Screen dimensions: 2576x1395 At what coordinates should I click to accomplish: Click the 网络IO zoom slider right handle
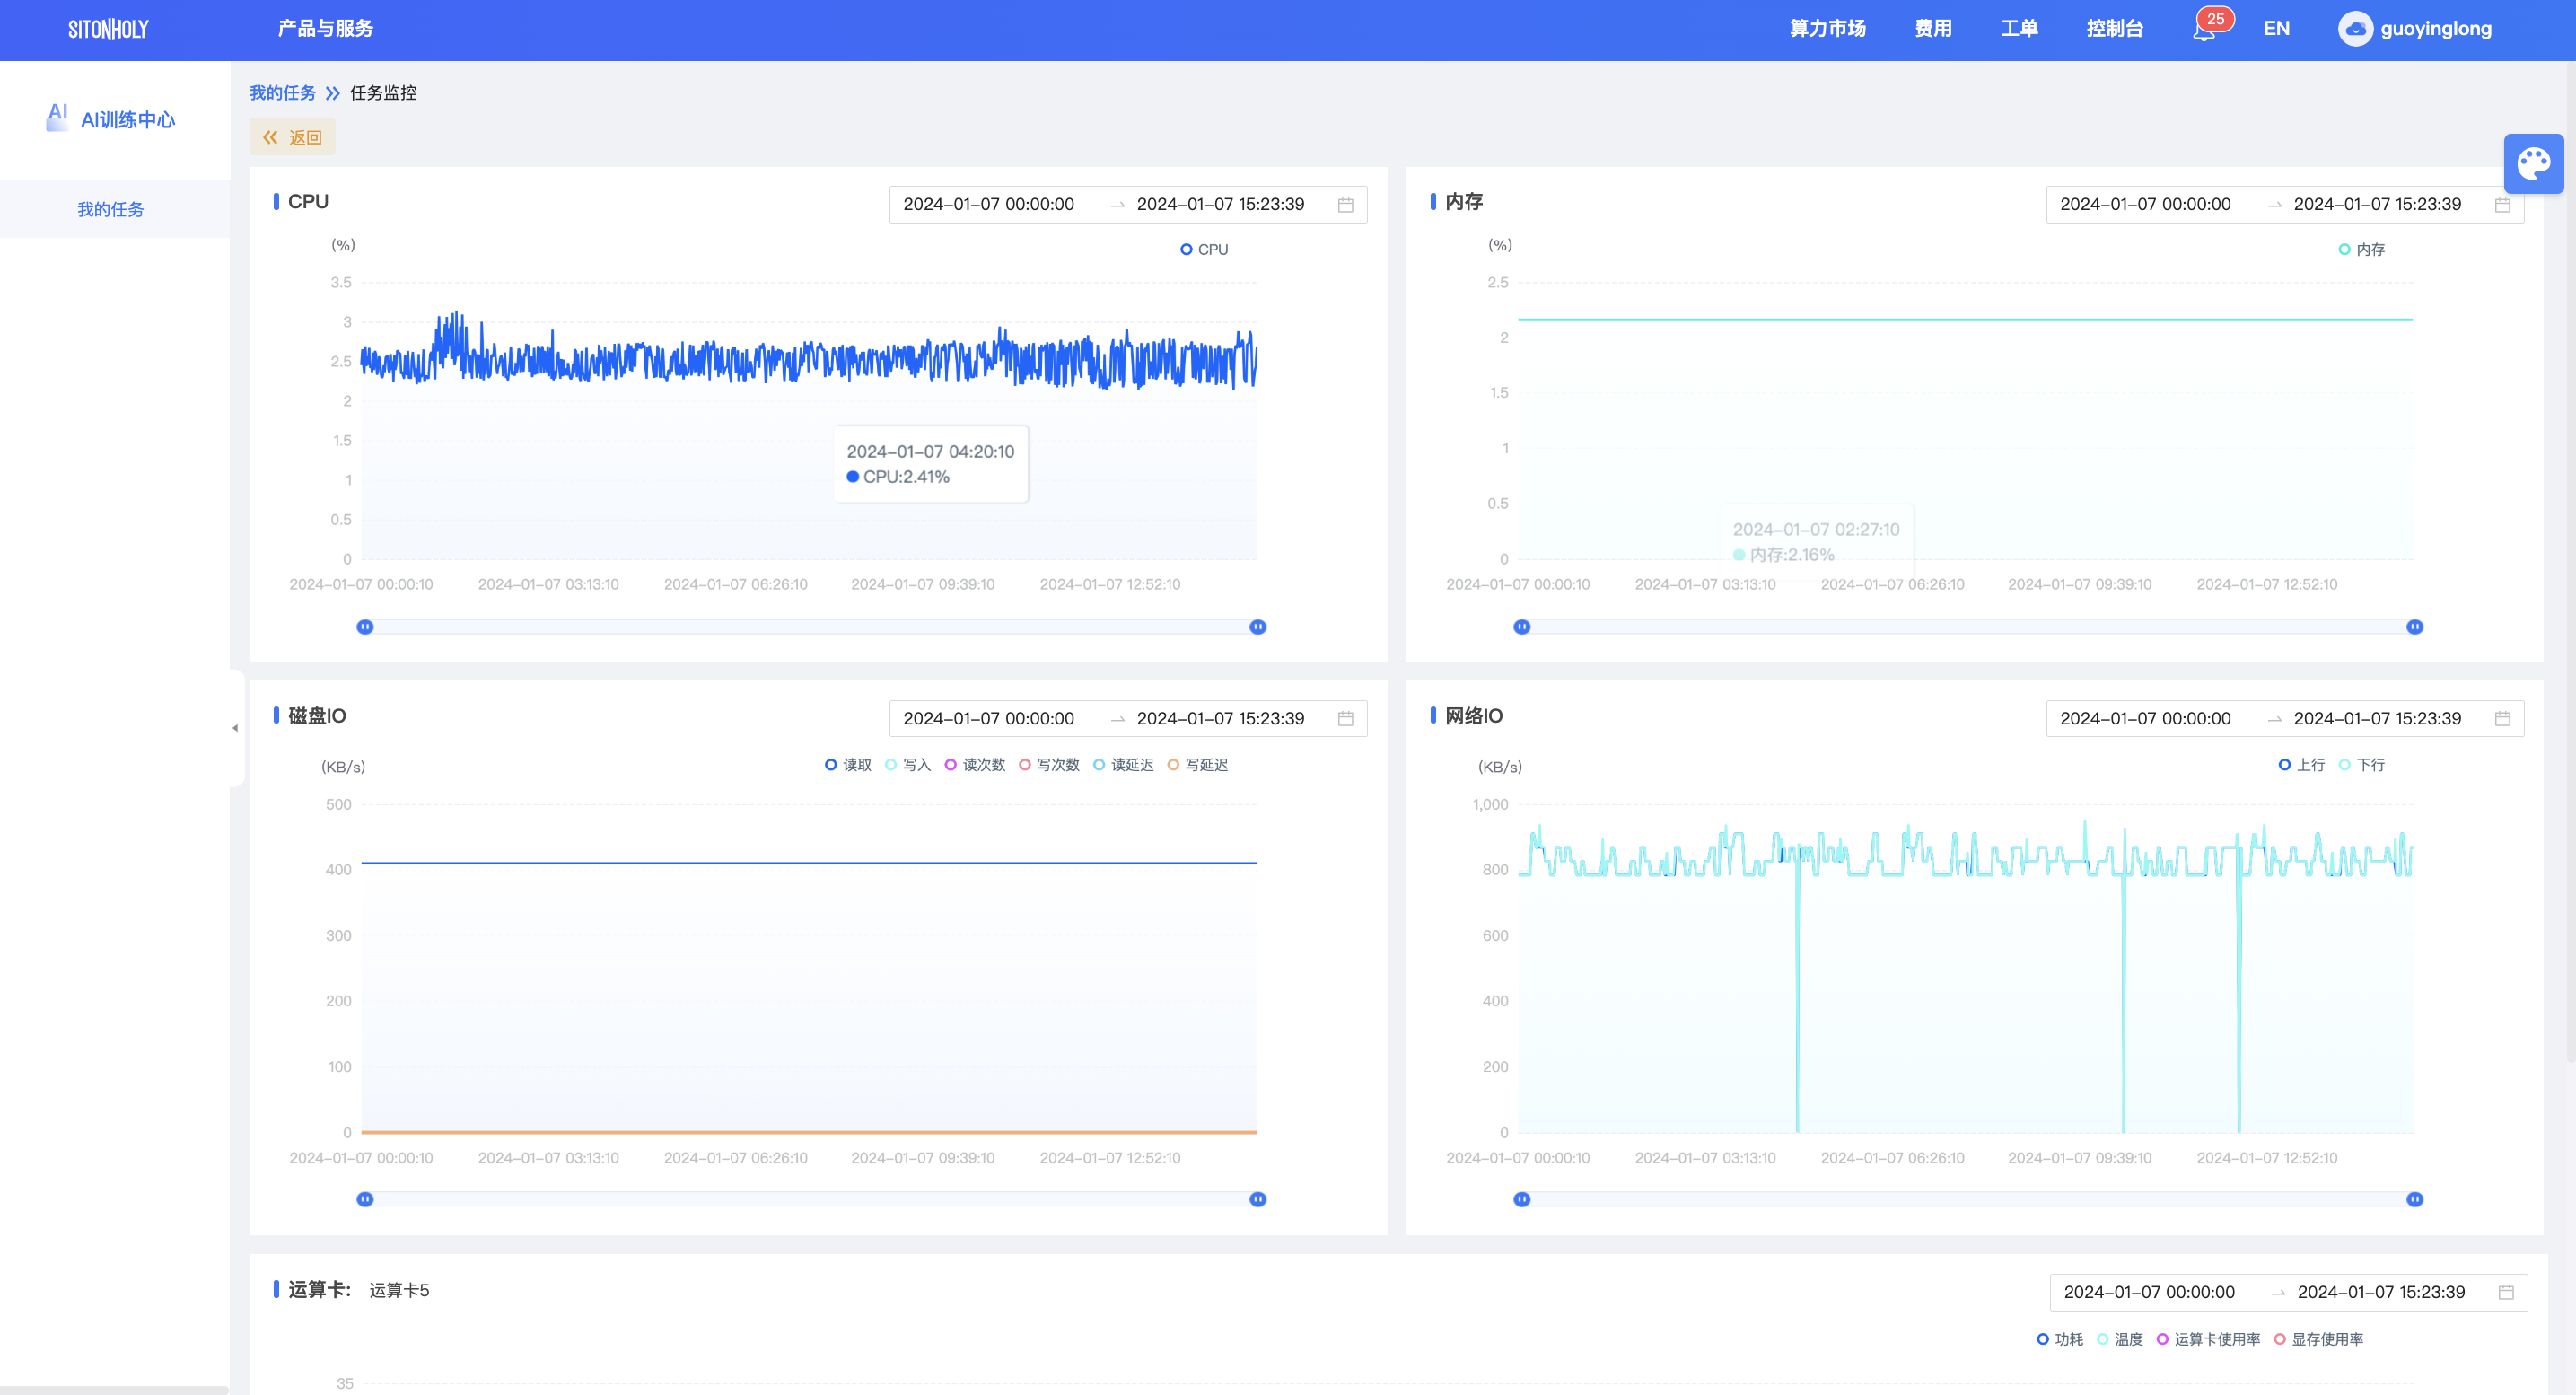pyautogui.click(x=2415, y=1200)
